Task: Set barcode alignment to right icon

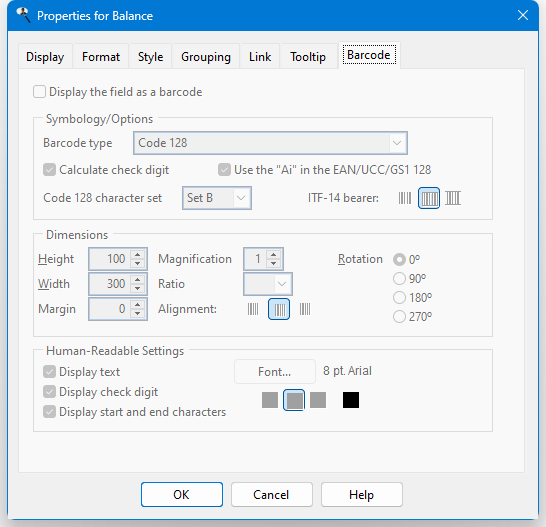Action: tap(305, 309)
